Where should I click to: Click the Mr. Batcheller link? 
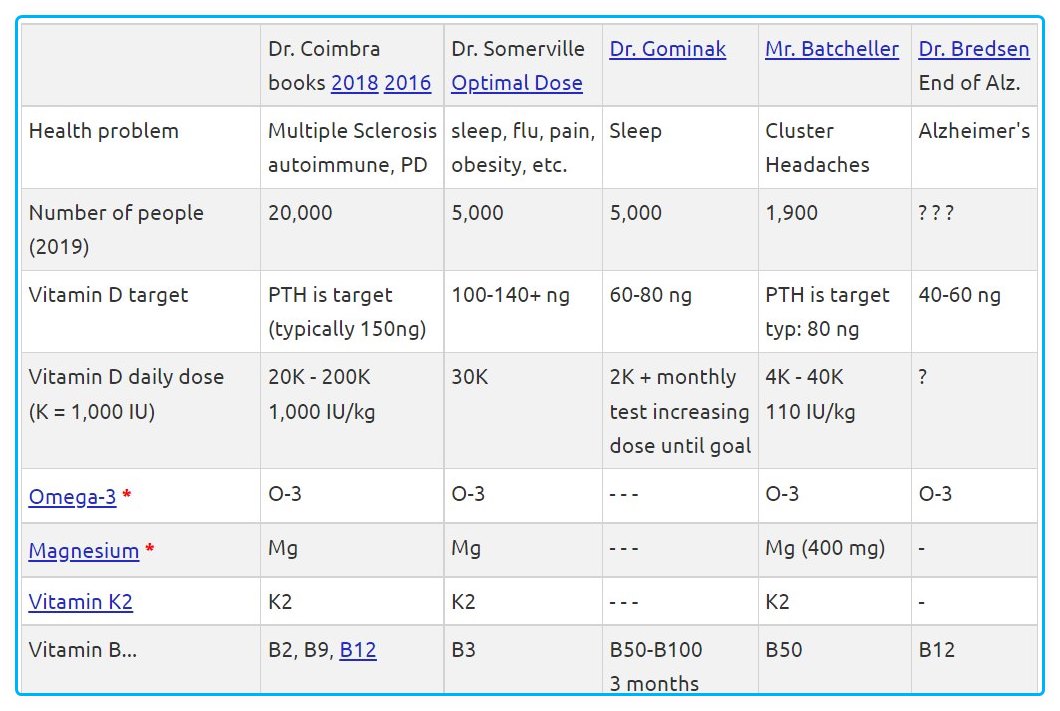[831, 49]
